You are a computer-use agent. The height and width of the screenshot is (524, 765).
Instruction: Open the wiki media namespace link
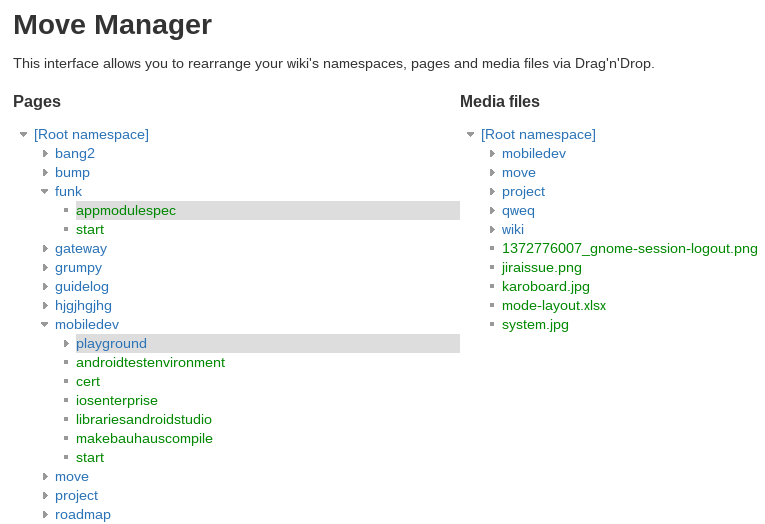click(x=512, y=229)
